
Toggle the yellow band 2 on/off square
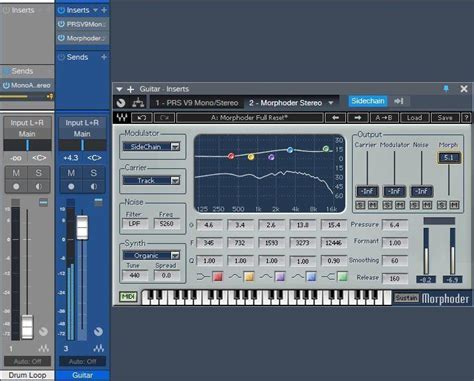pyautogui.click(x=249, y=277)
